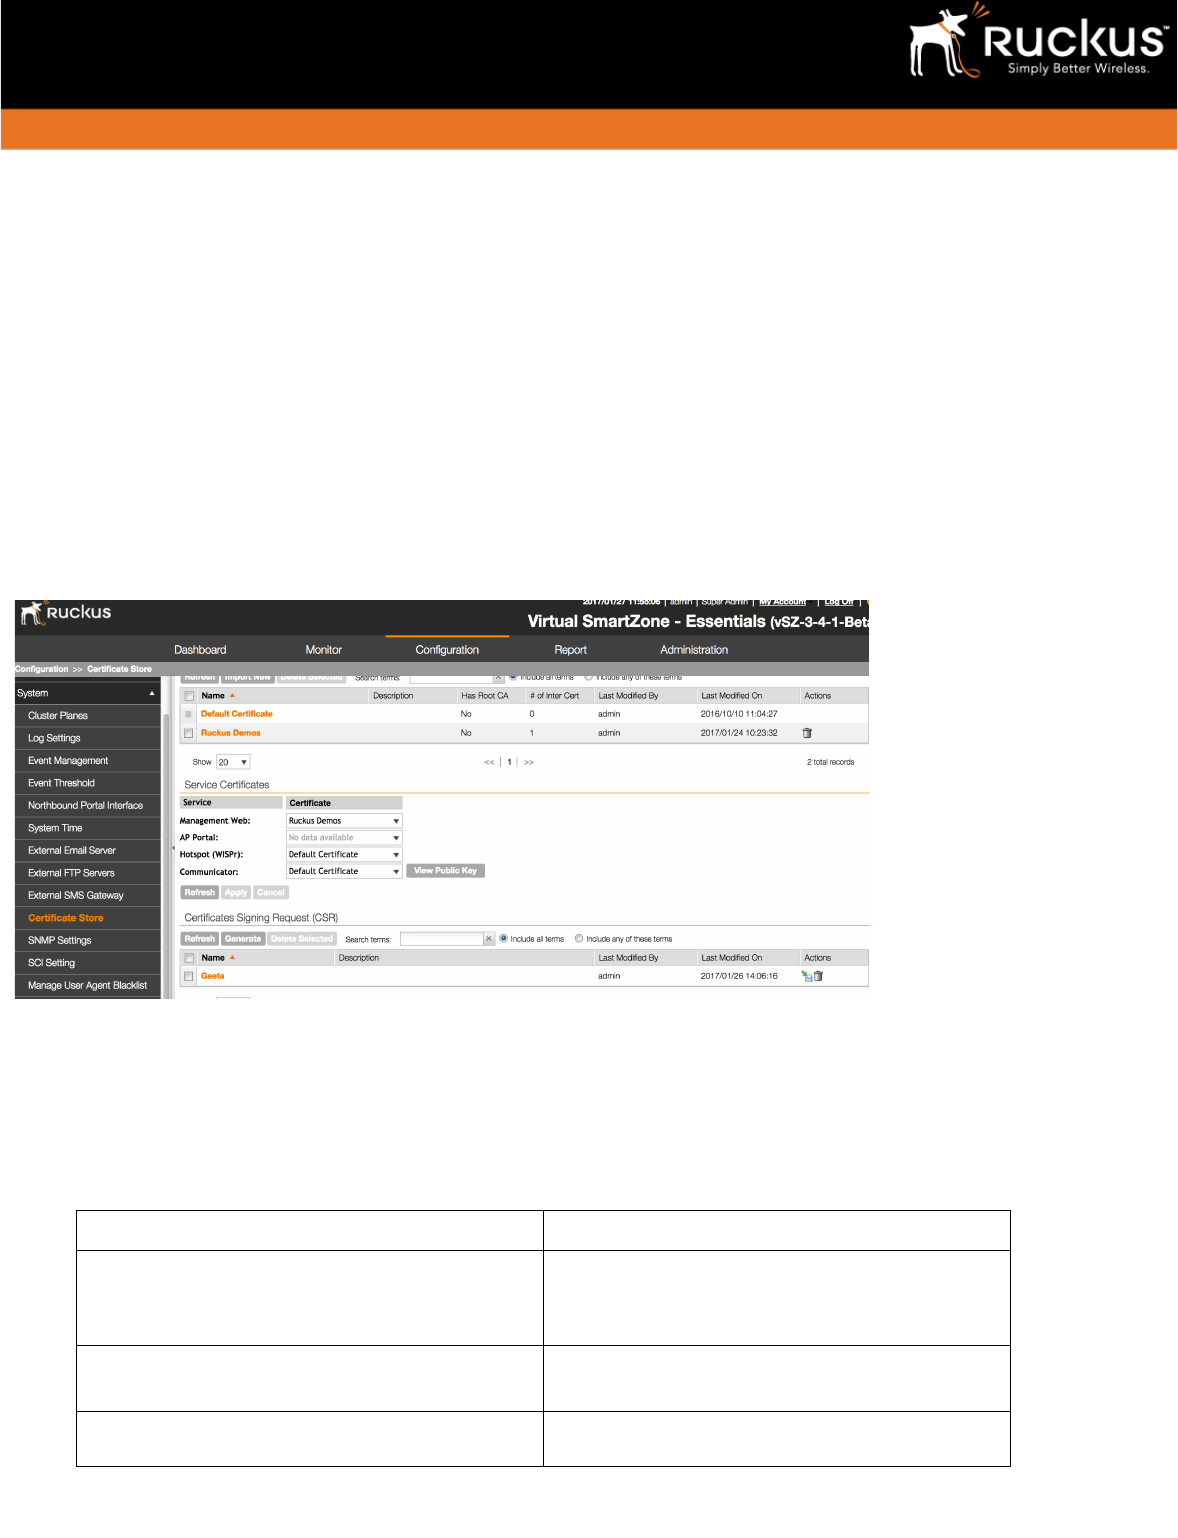Click into the CSR search terms field
This screenshot has height=1538, width=1178.
coord(441,939)
